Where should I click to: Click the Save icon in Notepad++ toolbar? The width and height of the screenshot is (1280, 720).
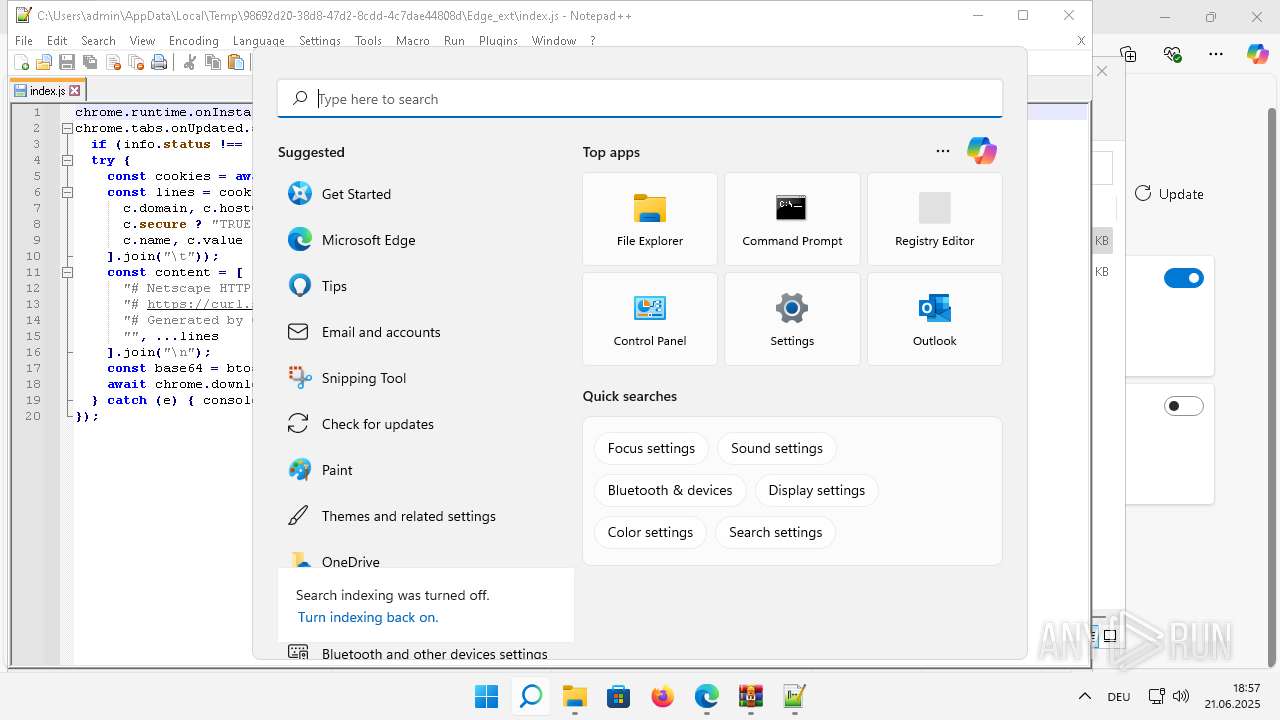tap(66, 62)
